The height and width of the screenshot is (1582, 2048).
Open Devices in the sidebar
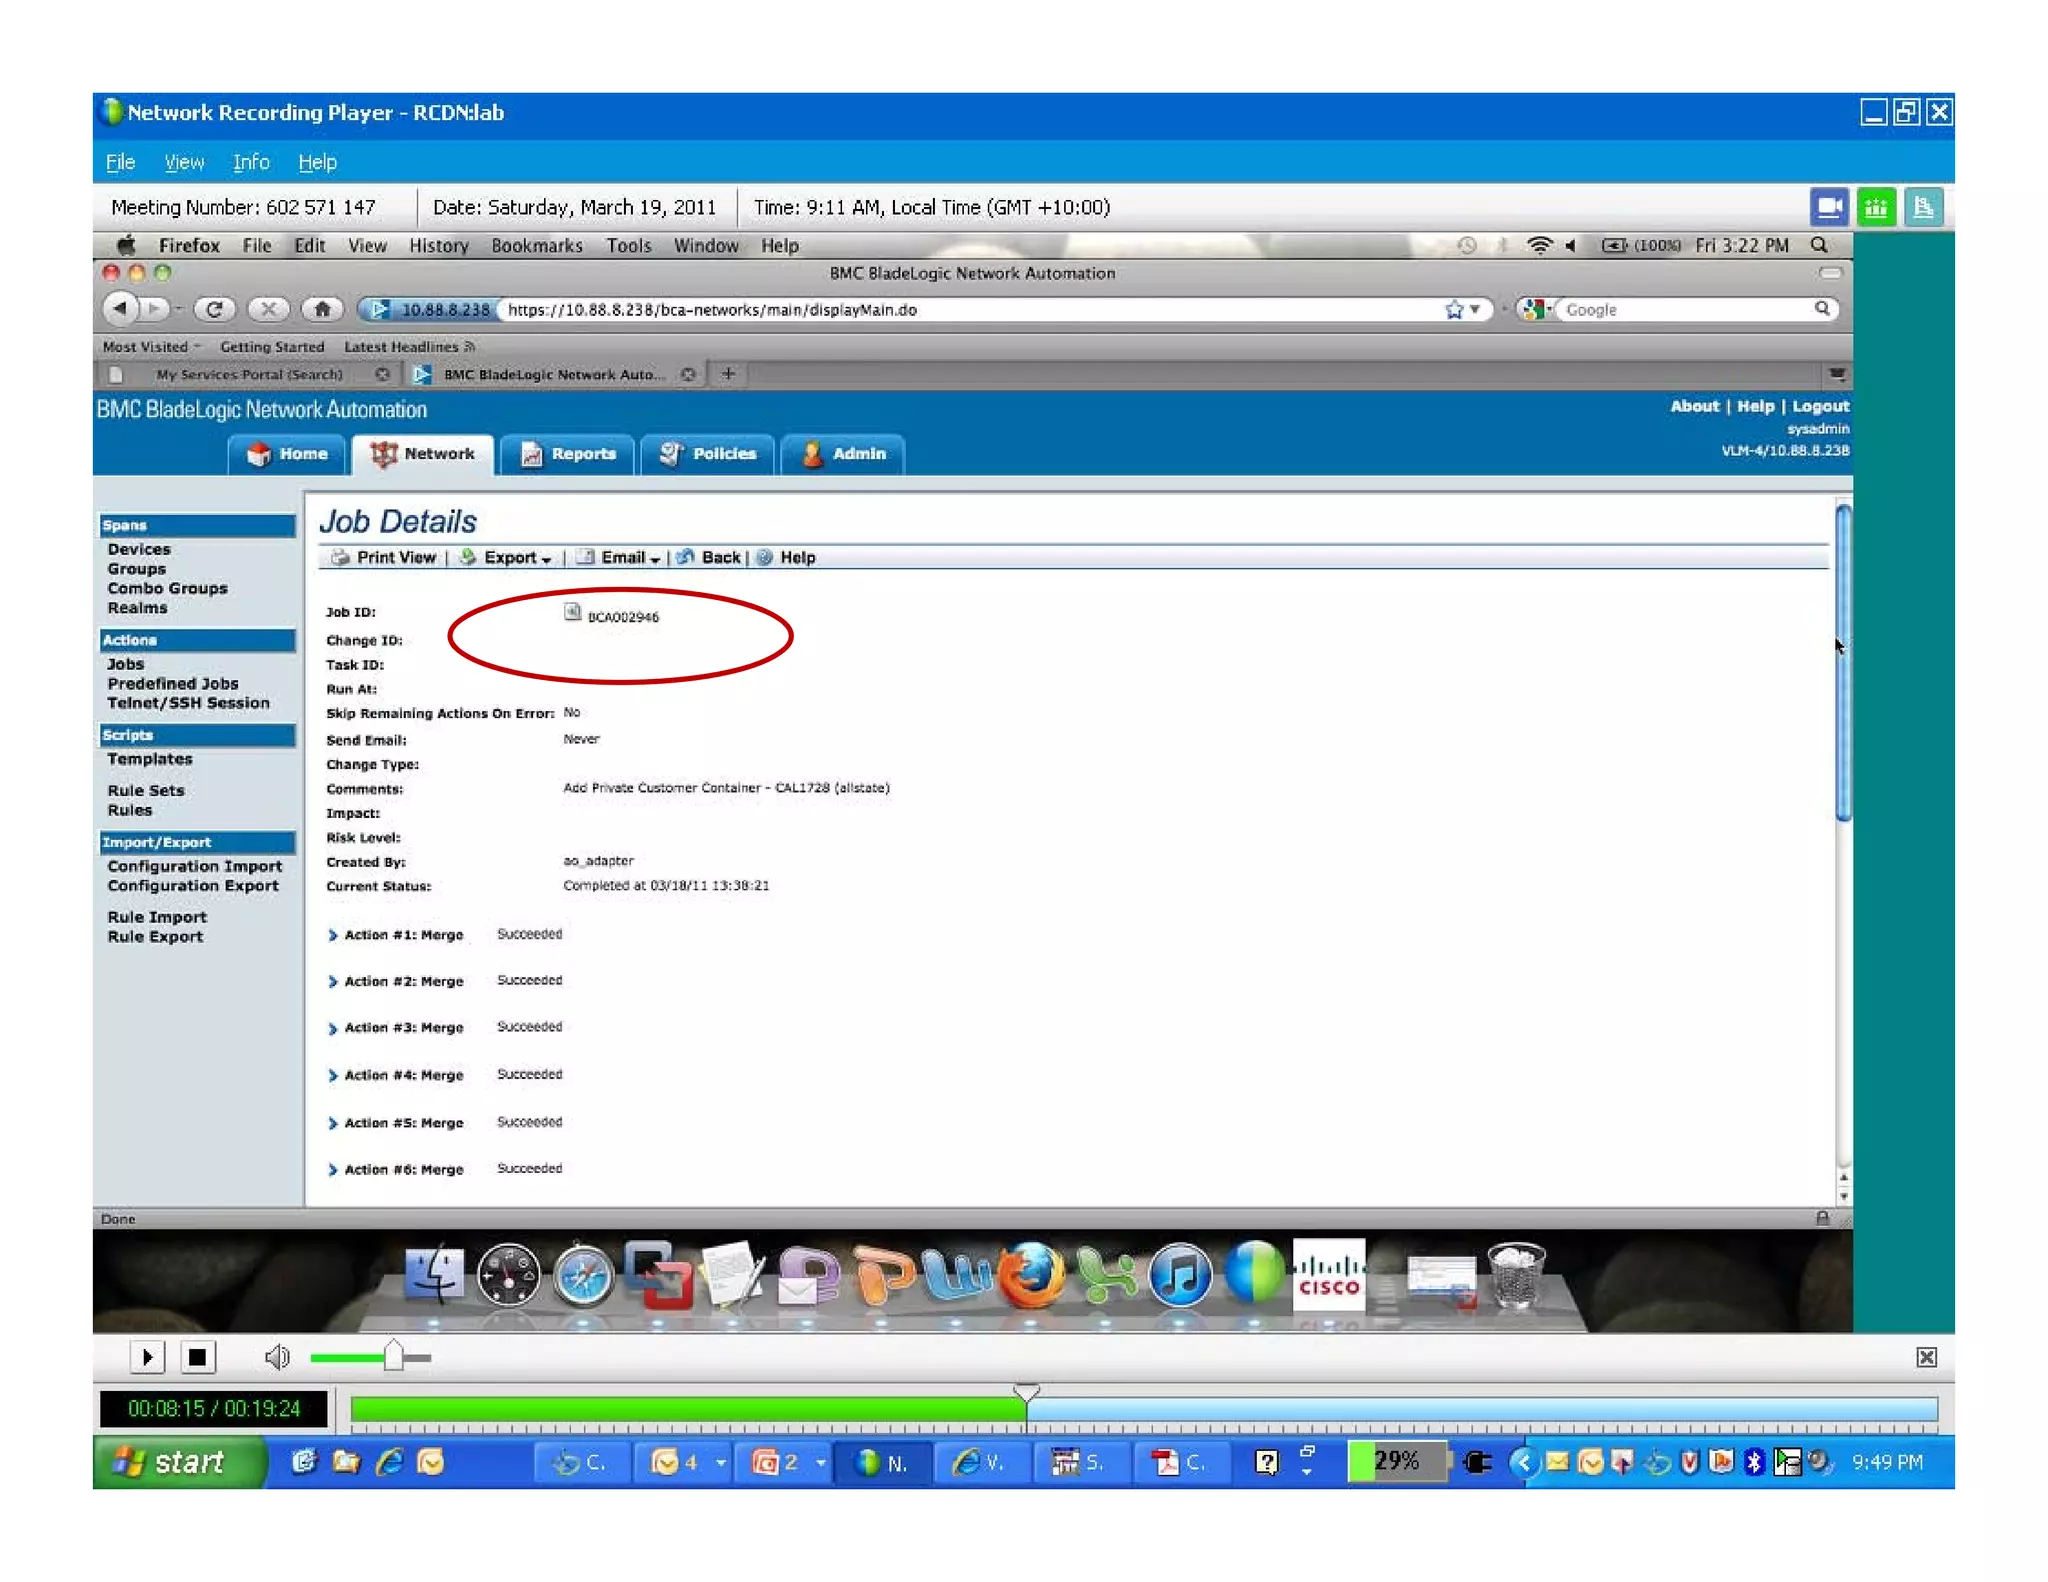click(139, 549)
